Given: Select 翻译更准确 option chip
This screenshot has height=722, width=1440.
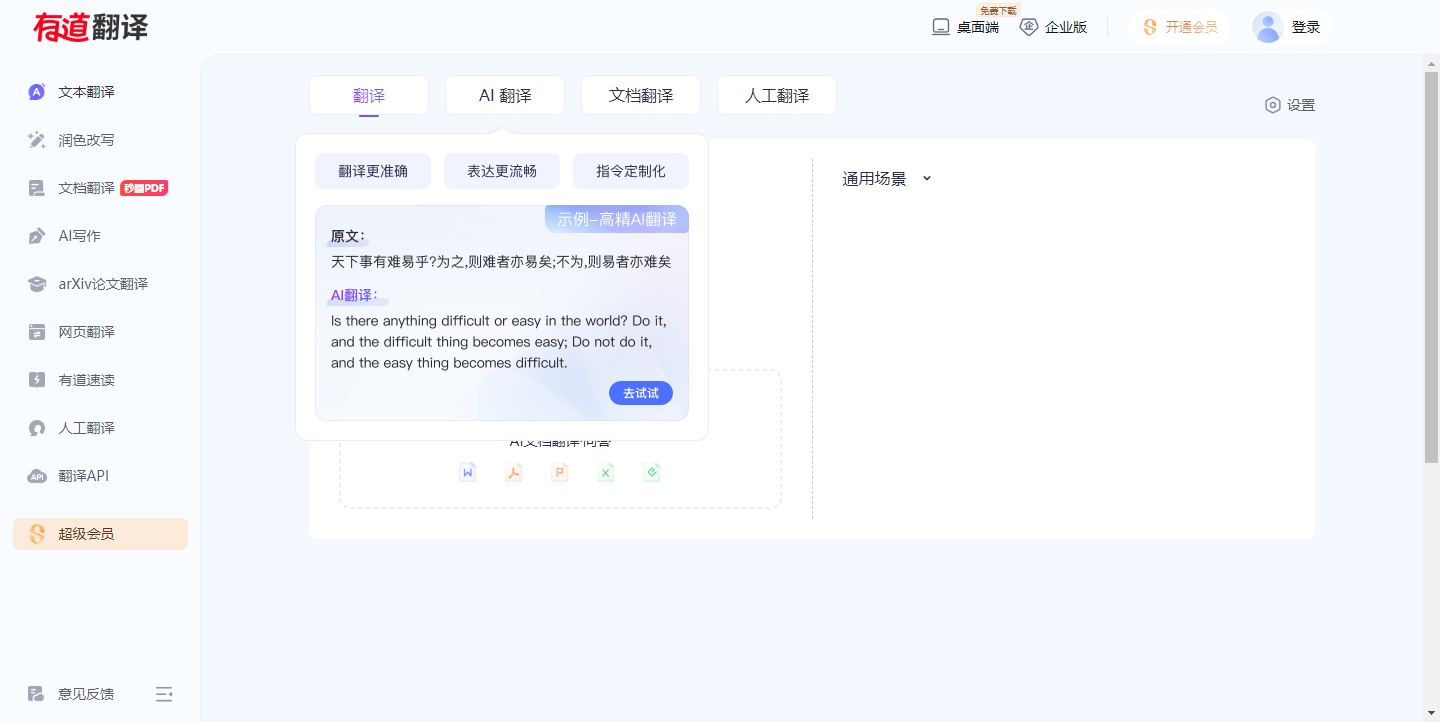Looking at the screenshot, I should click(x=373, y=171).
